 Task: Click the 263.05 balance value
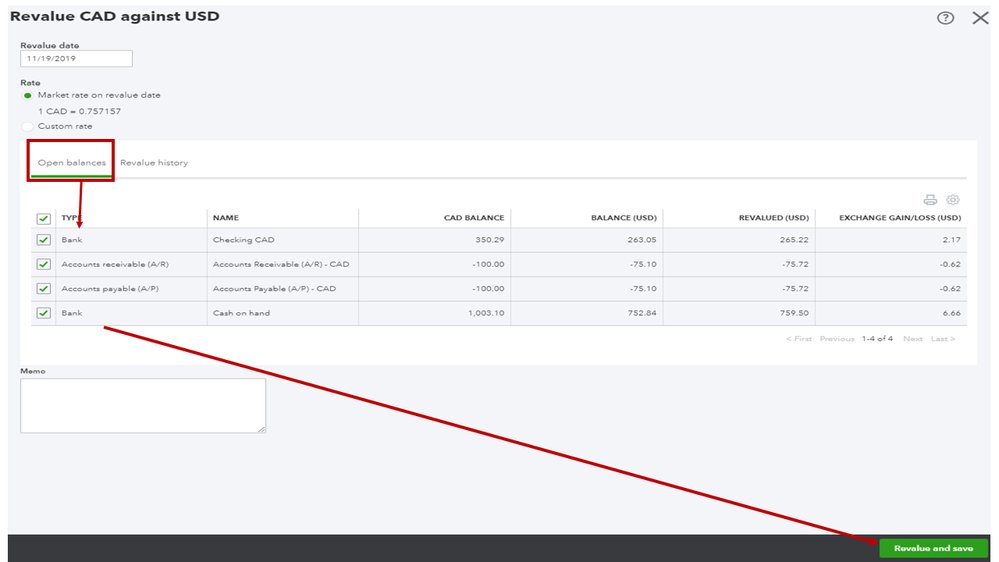point(642,240)
